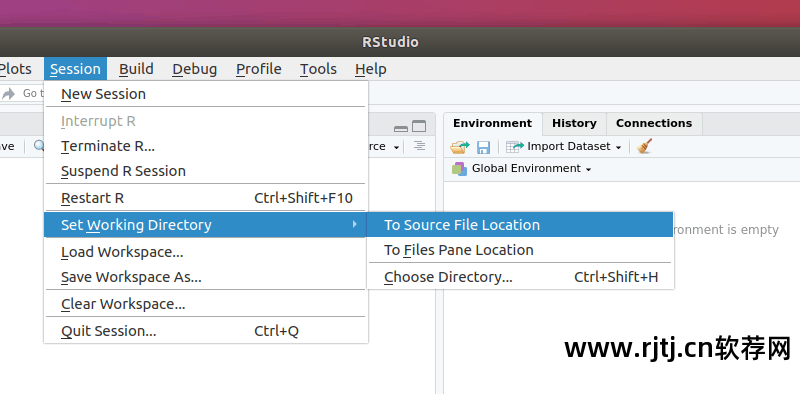Select Choose Directory menu entry
Viewport: 800px width, 394px height.
(520, 277)
